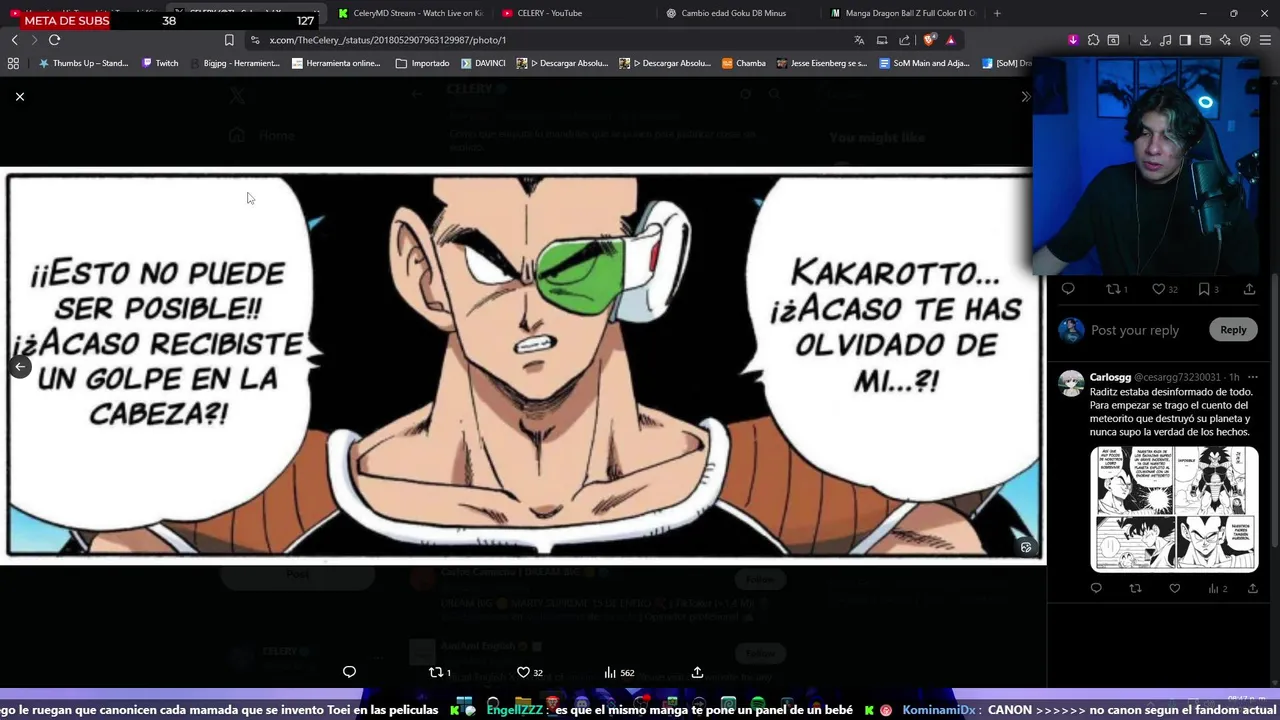Reload the current page

pos(54,40)
